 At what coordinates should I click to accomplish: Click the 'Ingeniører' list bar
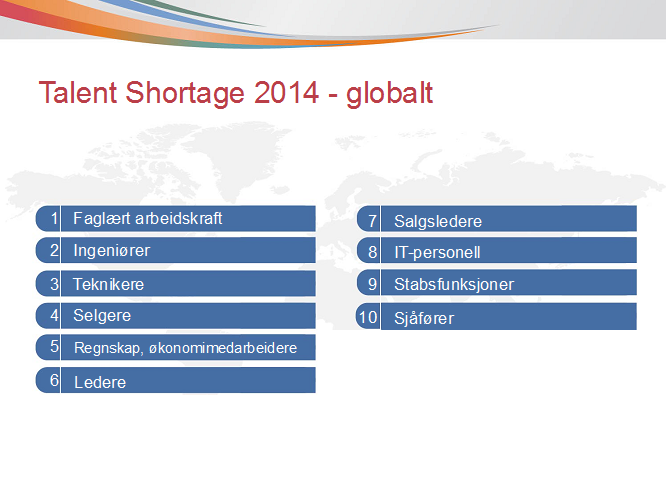[x=188, y=250]
